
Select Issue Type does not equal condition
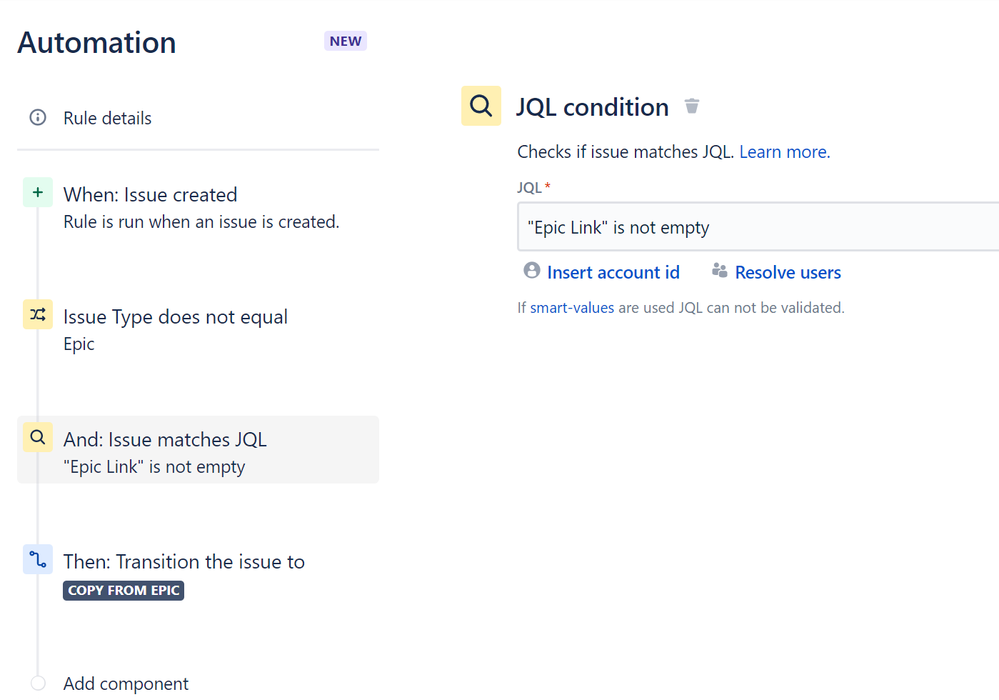click(x=175, y=317)
